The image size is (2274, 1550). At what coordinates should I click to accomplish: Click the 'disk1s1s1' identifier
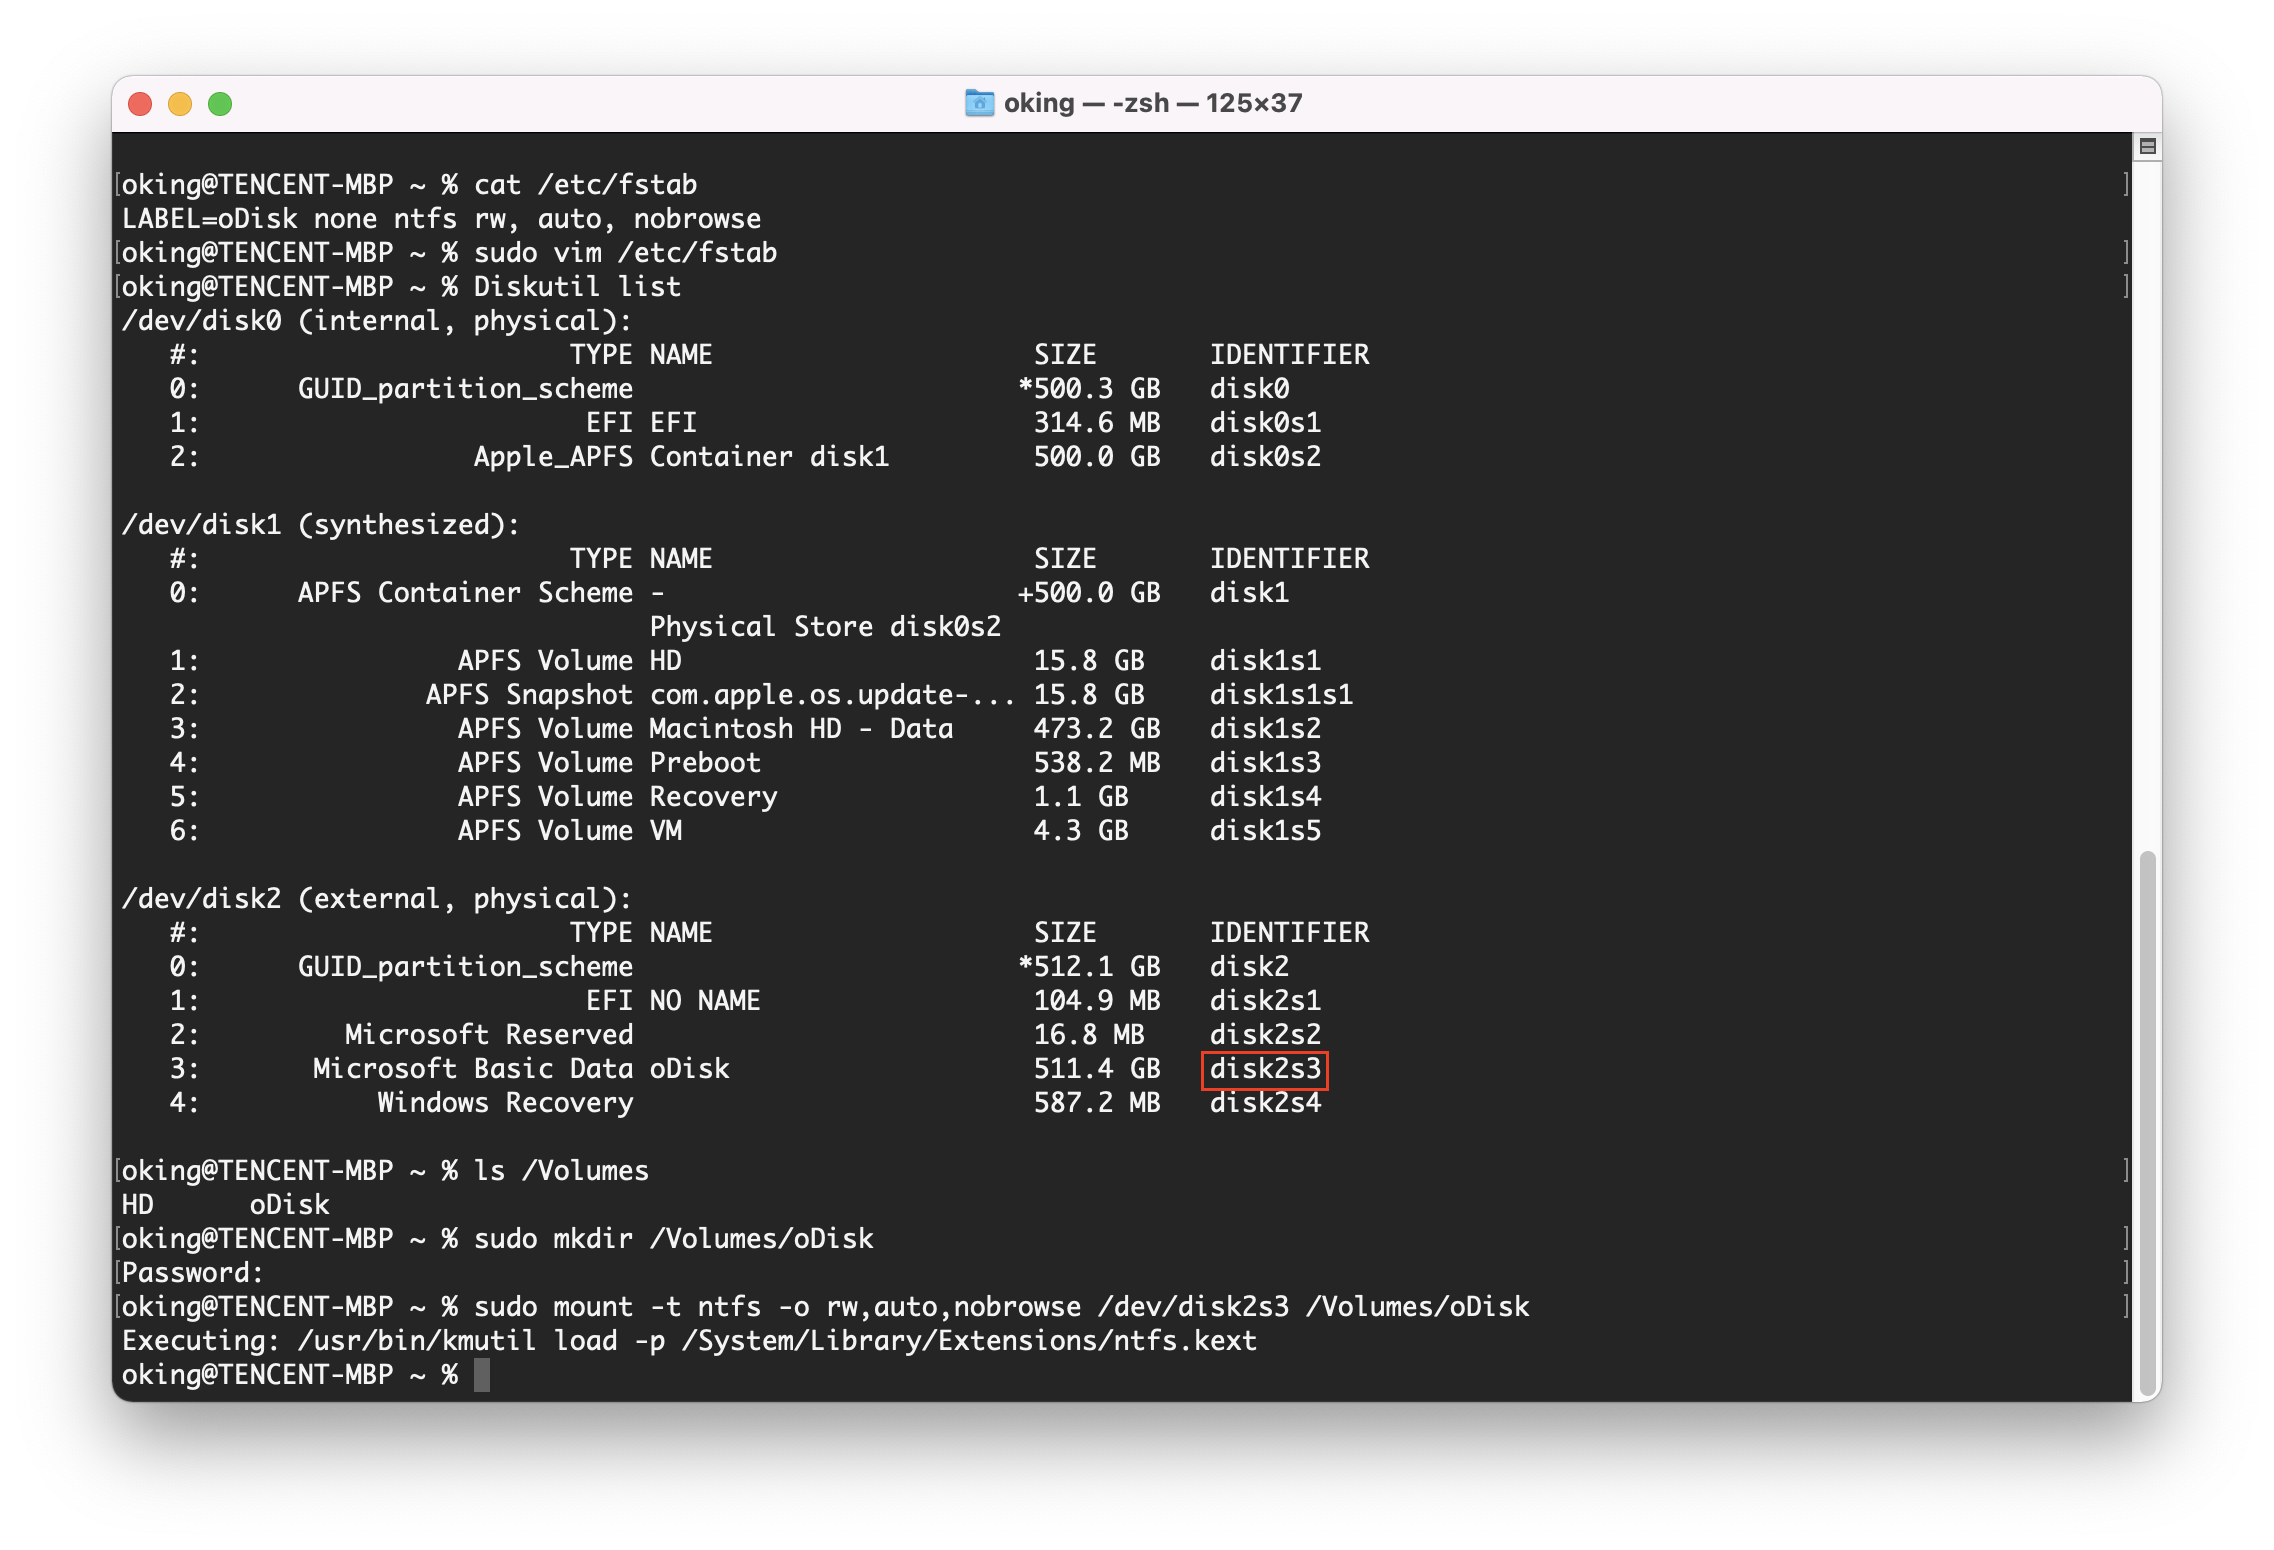tap(1281, 695)
